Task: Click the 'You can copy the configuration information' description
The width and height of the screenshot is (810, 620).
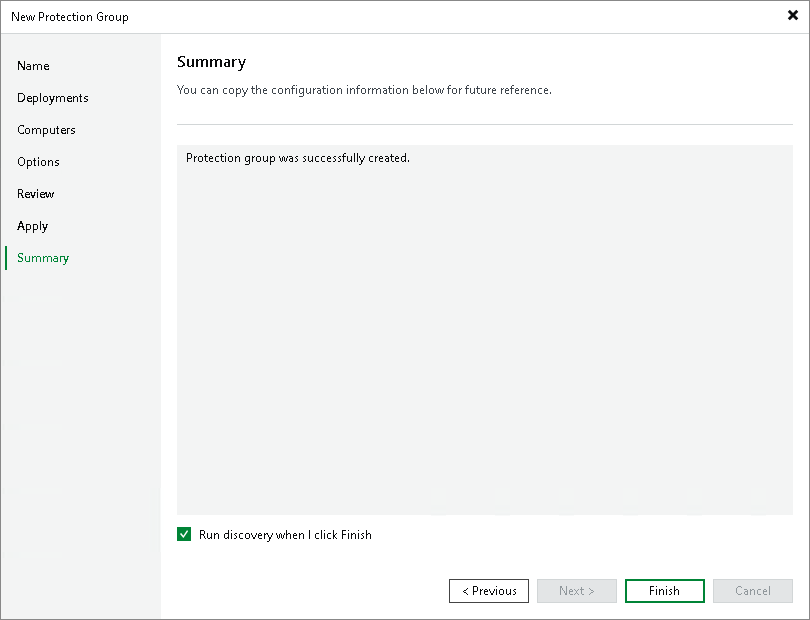Action: [x=364, y=90]
